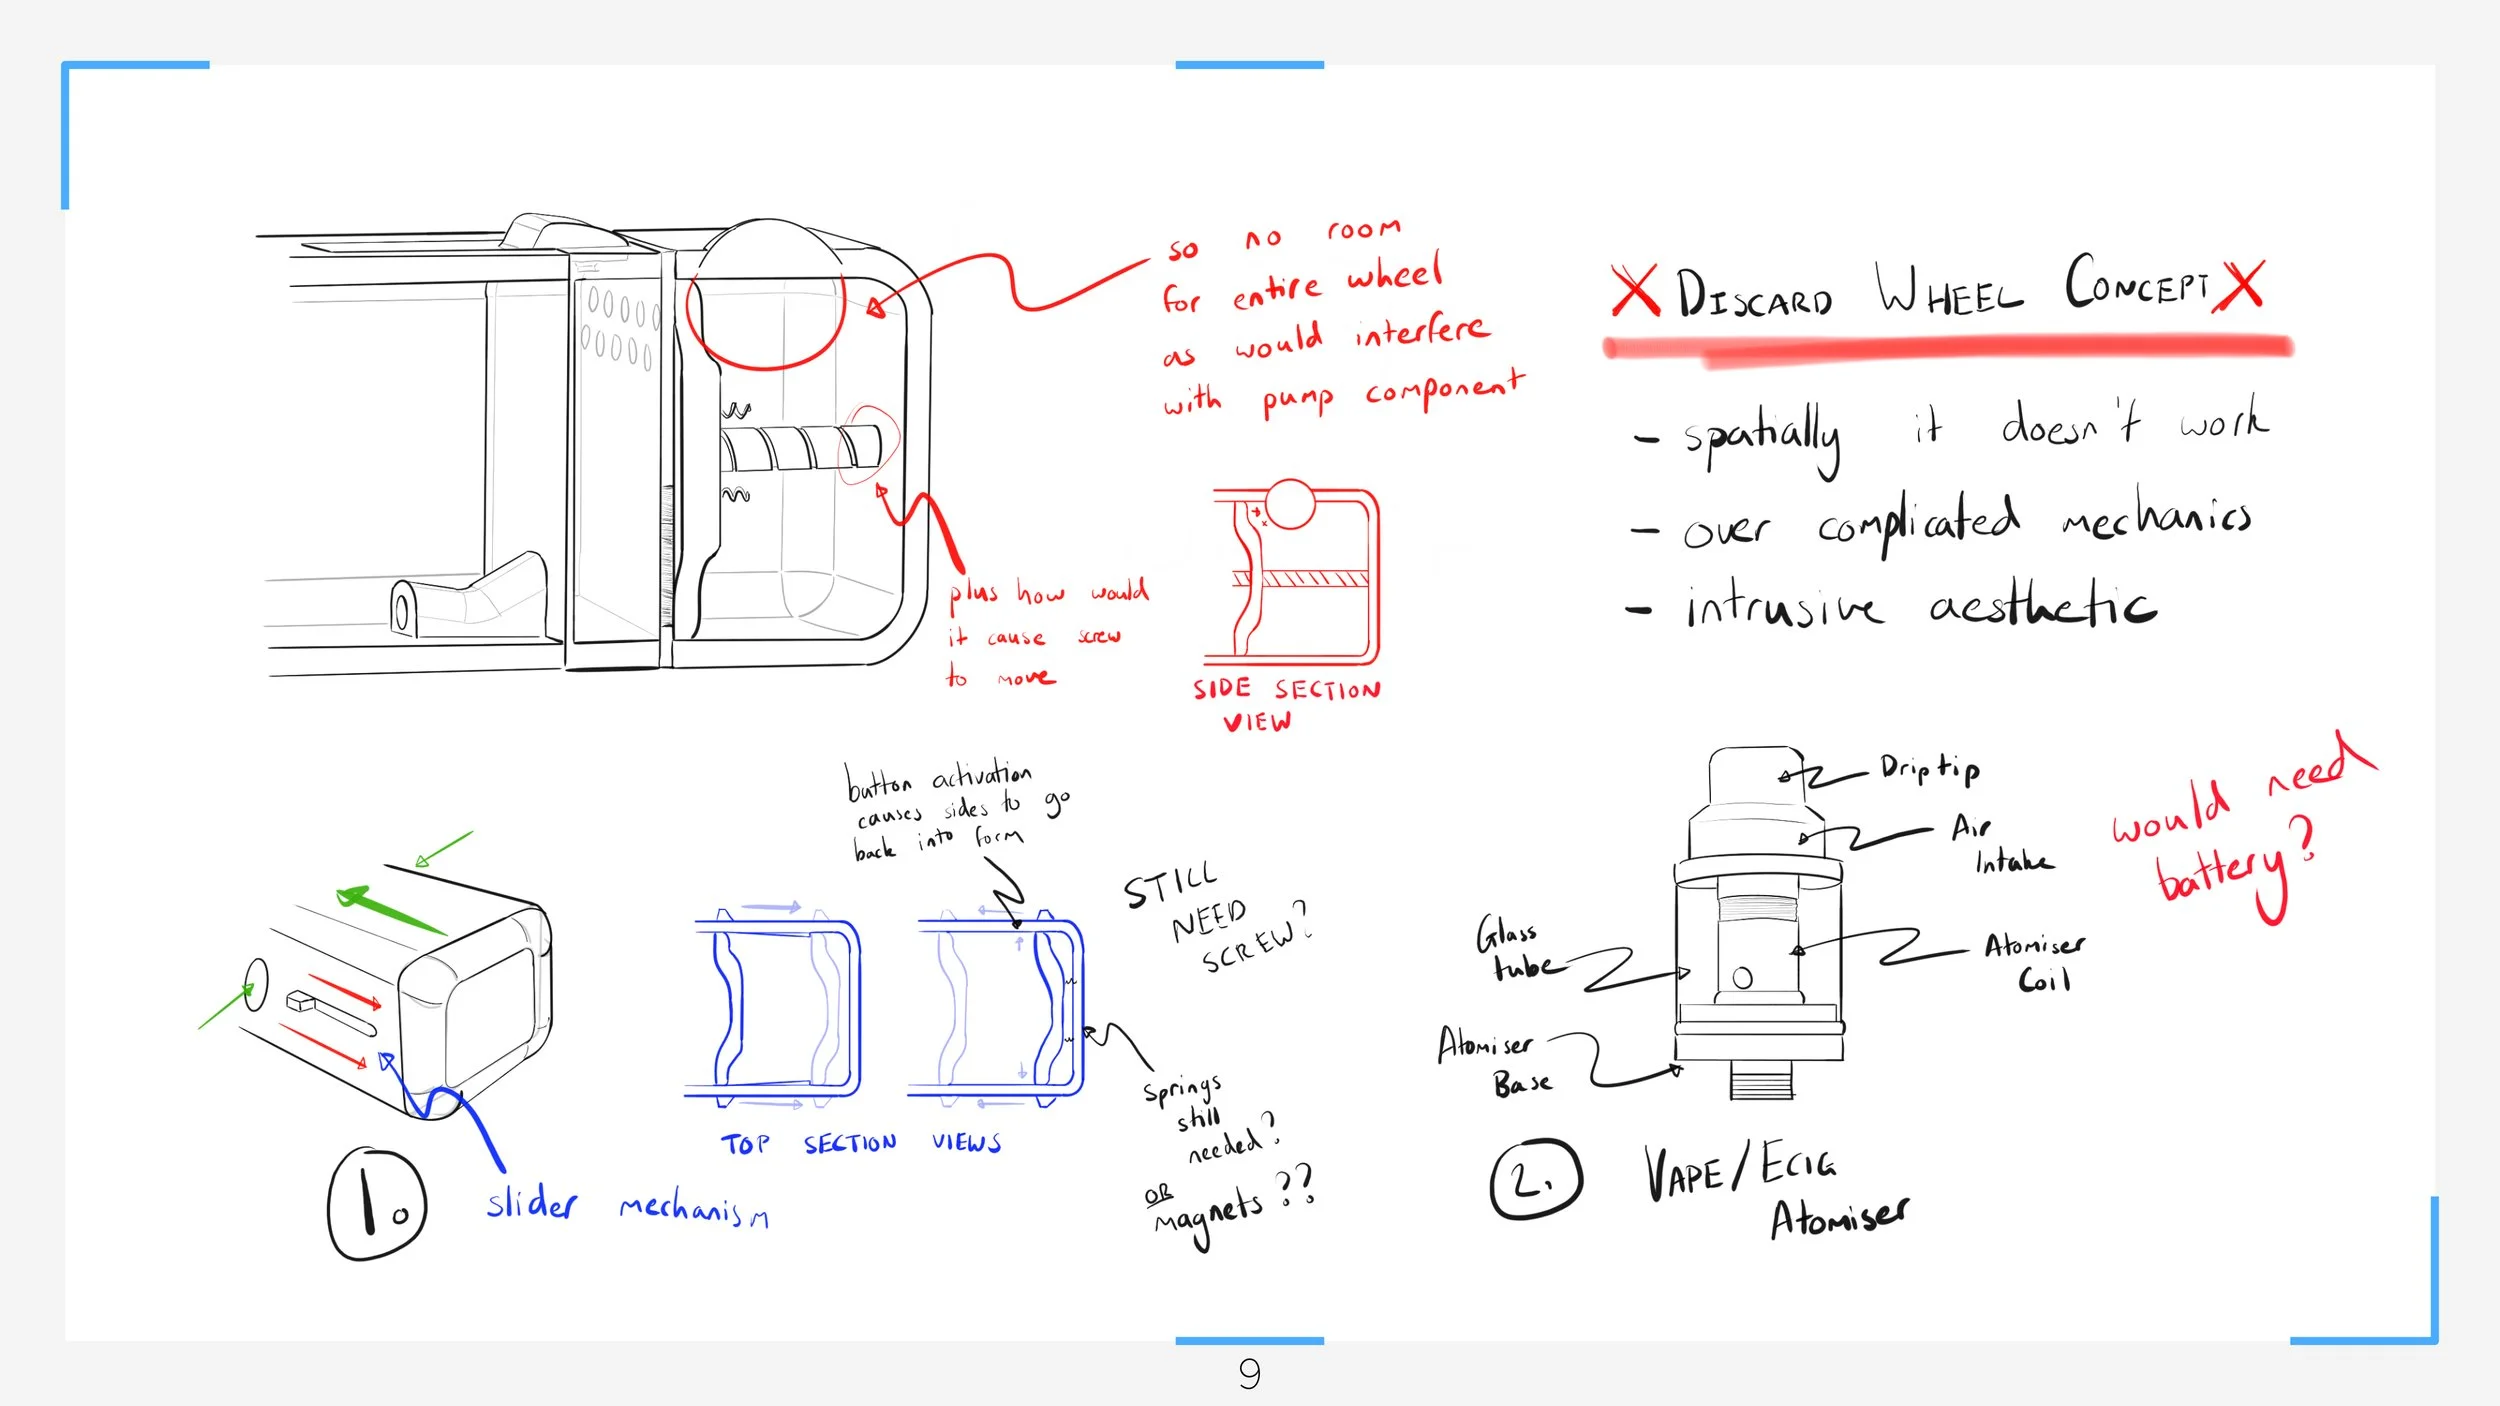
Task: Click the red highlight underline stroke
Action: (1950, 349)
